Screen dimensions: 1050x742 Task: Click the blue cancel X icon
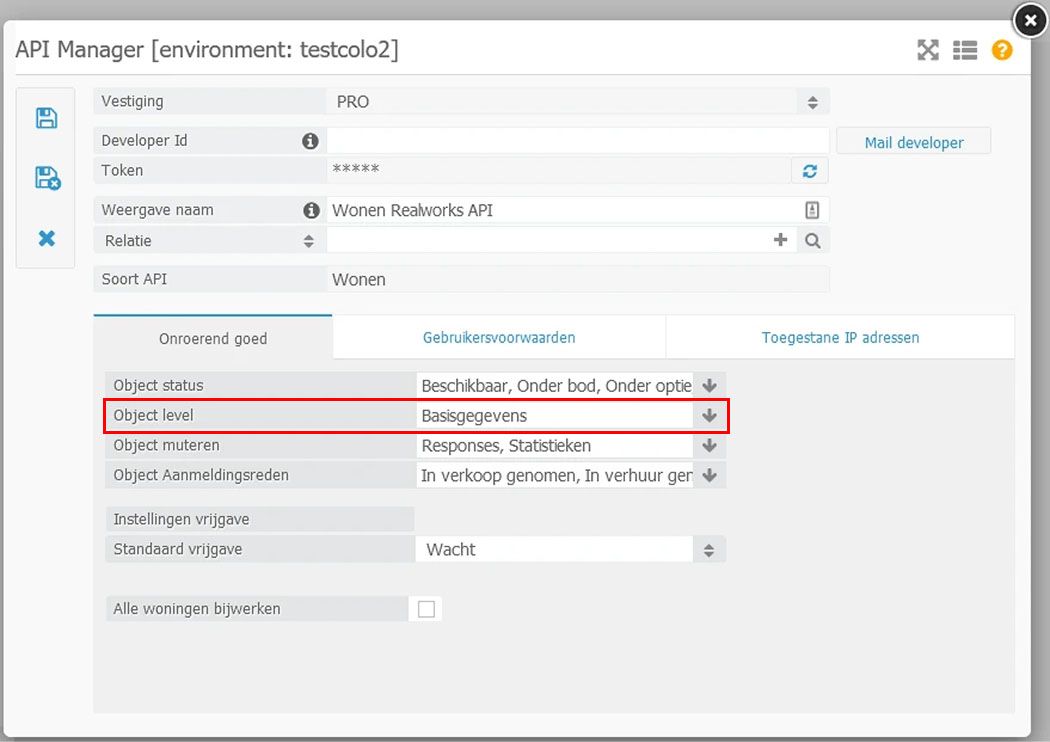coord(46,238)
